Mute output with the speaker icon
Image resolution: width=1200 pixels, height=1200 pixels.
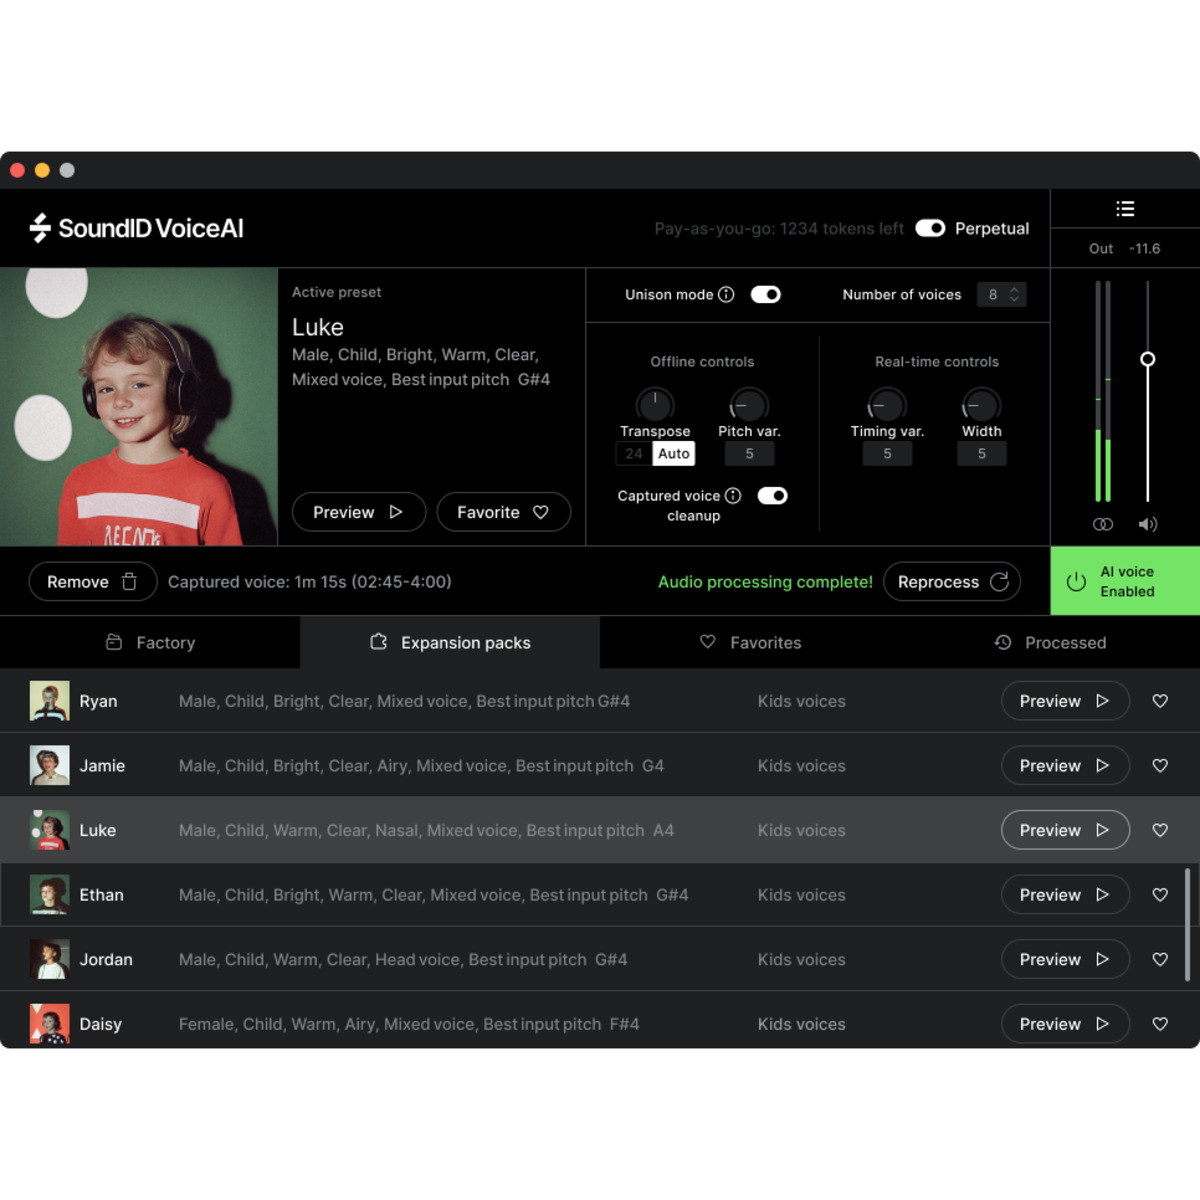[1148, 524]
